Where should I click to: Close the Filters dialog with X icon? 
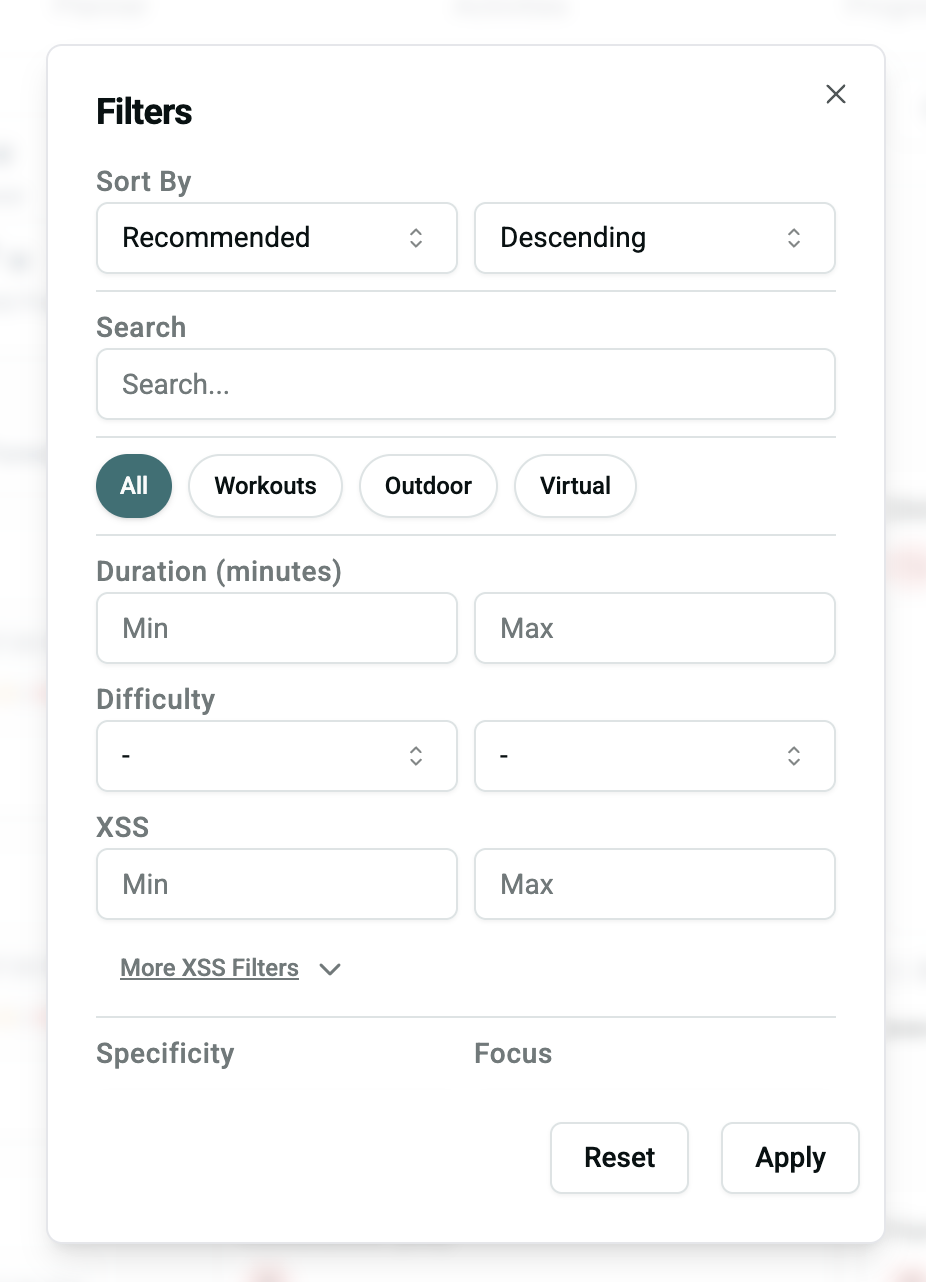(x=836, y=94)
